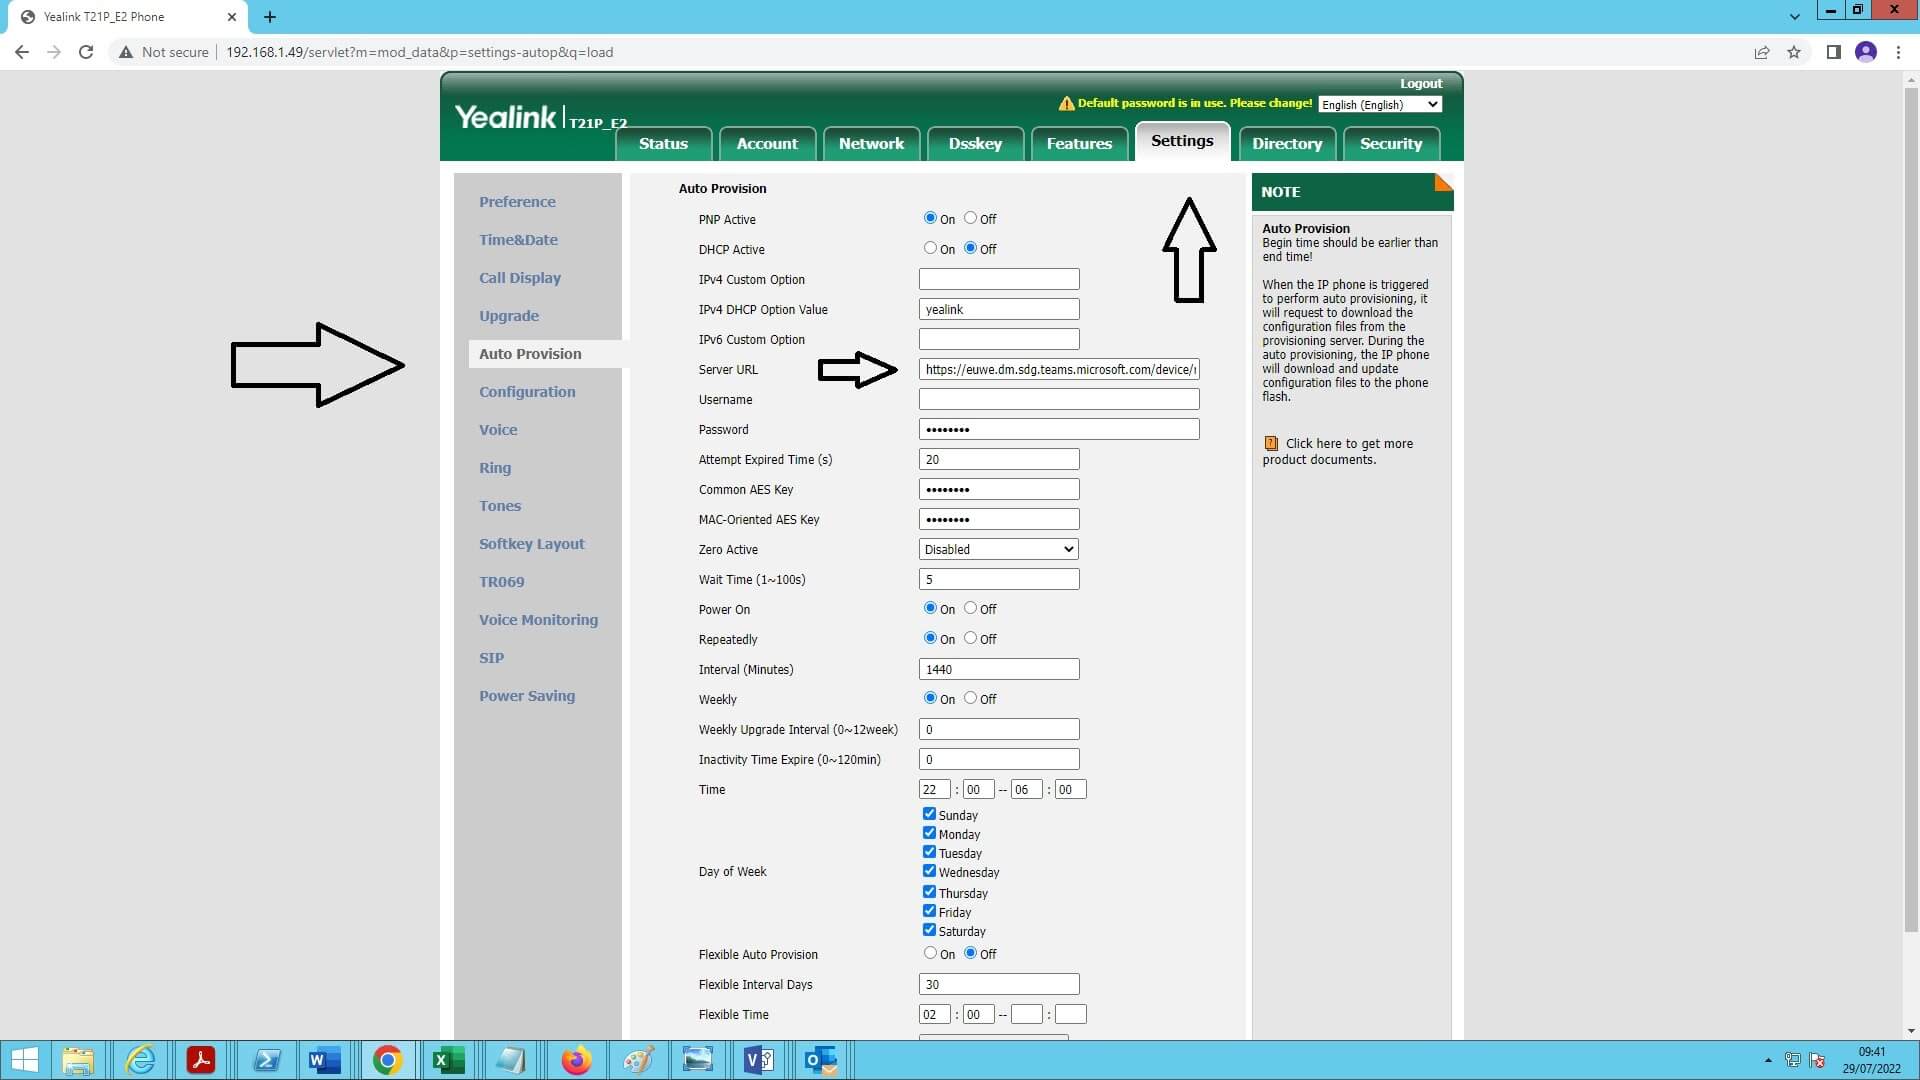Click the Chrome profile avatar icon
Image resolution: width=1920 pixels, height=1080 pixels.
pyautogui.click(x=1866, y=52)
